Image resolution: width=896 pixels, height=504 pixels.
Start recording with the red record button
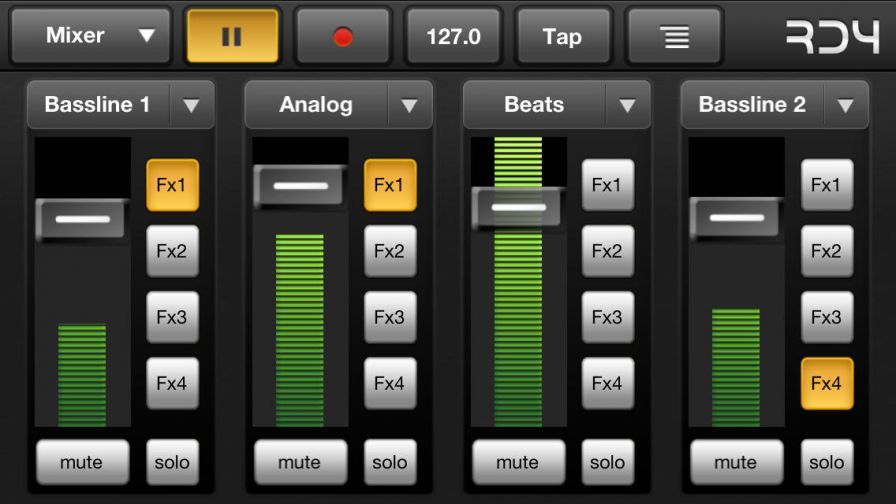tap(343, 37)
